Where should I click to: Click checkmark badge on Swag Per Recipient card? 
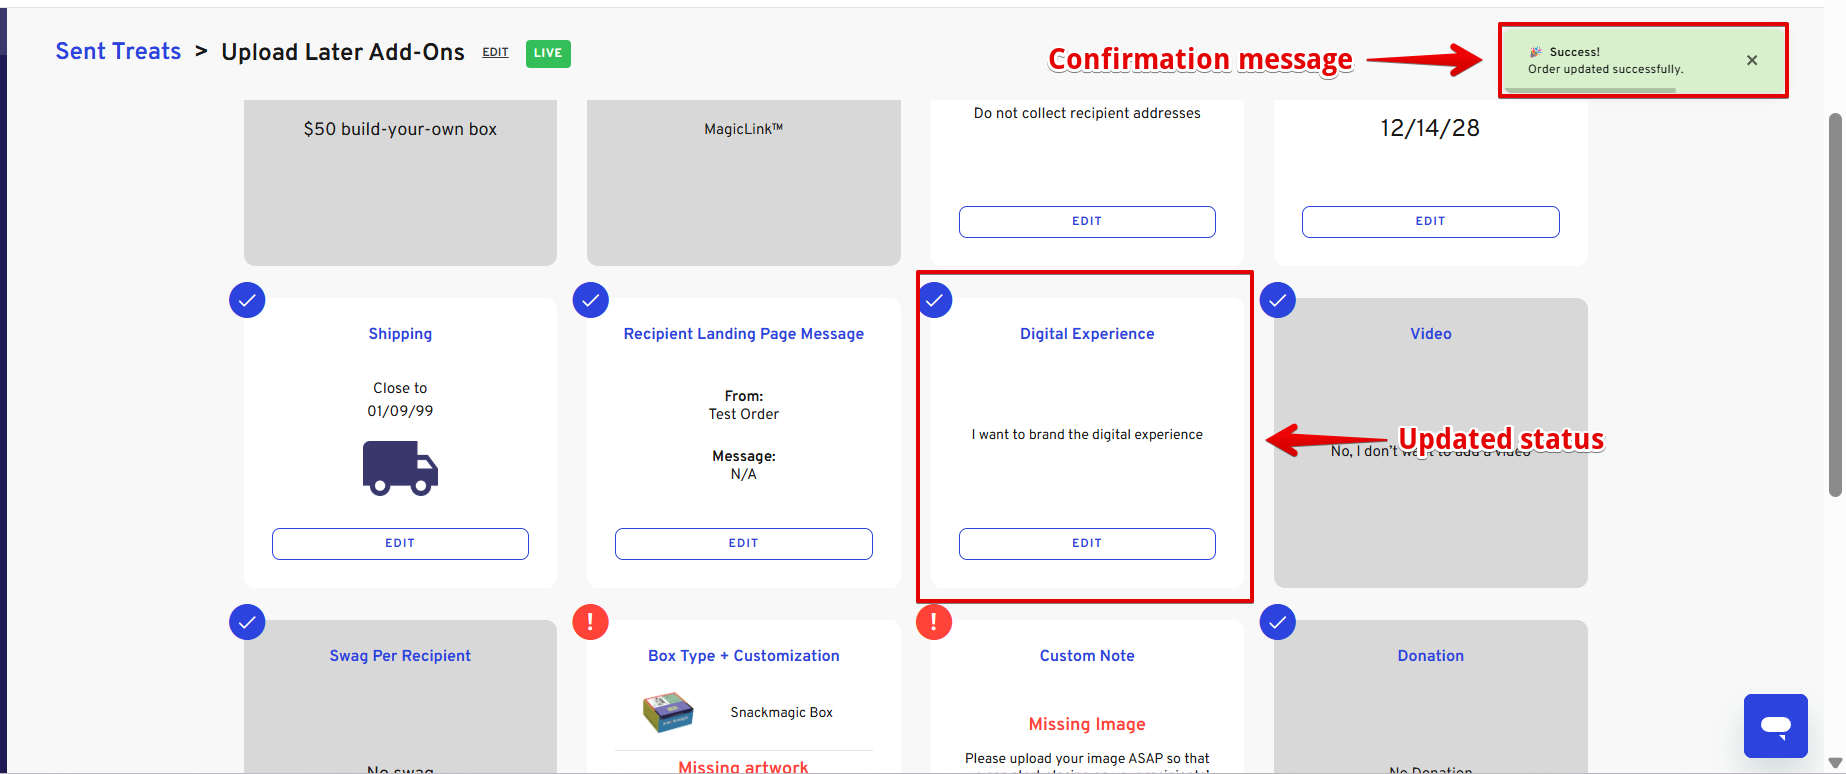pyautogui.click(x=247, y=622)
